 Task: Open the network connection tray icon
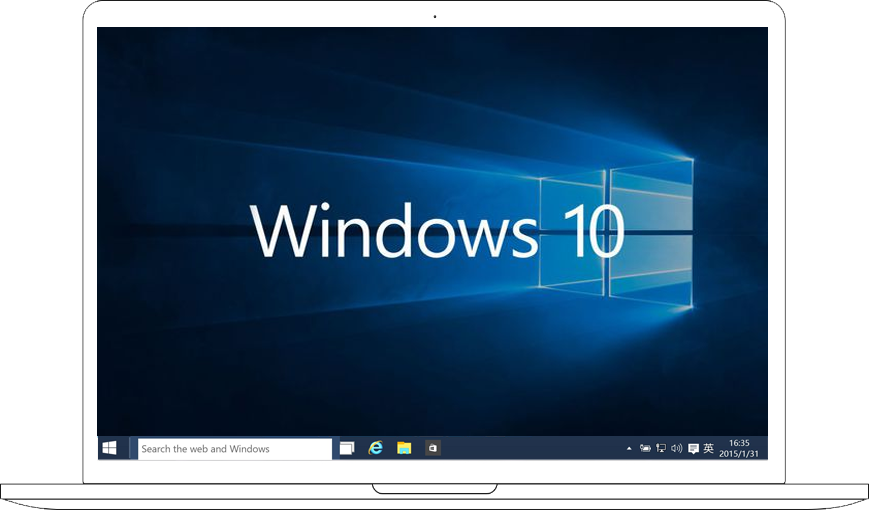tap(661, 448)
